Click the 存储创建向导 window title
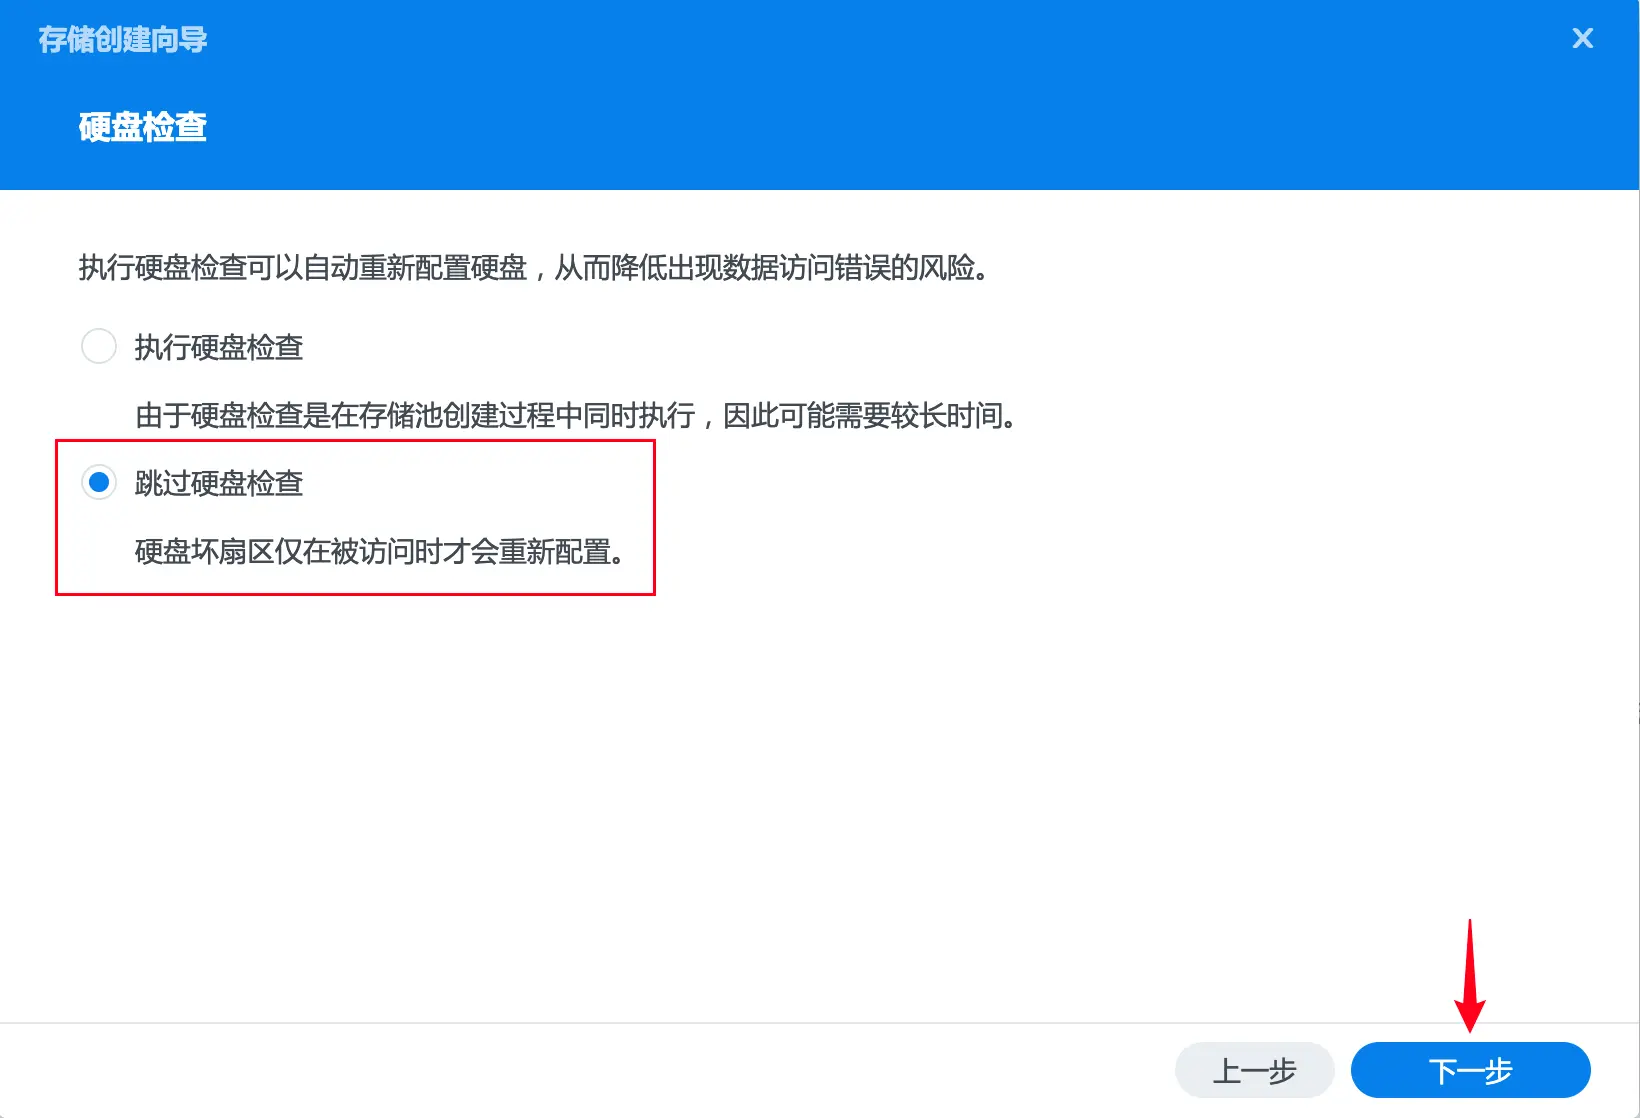Screen dimensions: 1640x1118 point(123,39)
